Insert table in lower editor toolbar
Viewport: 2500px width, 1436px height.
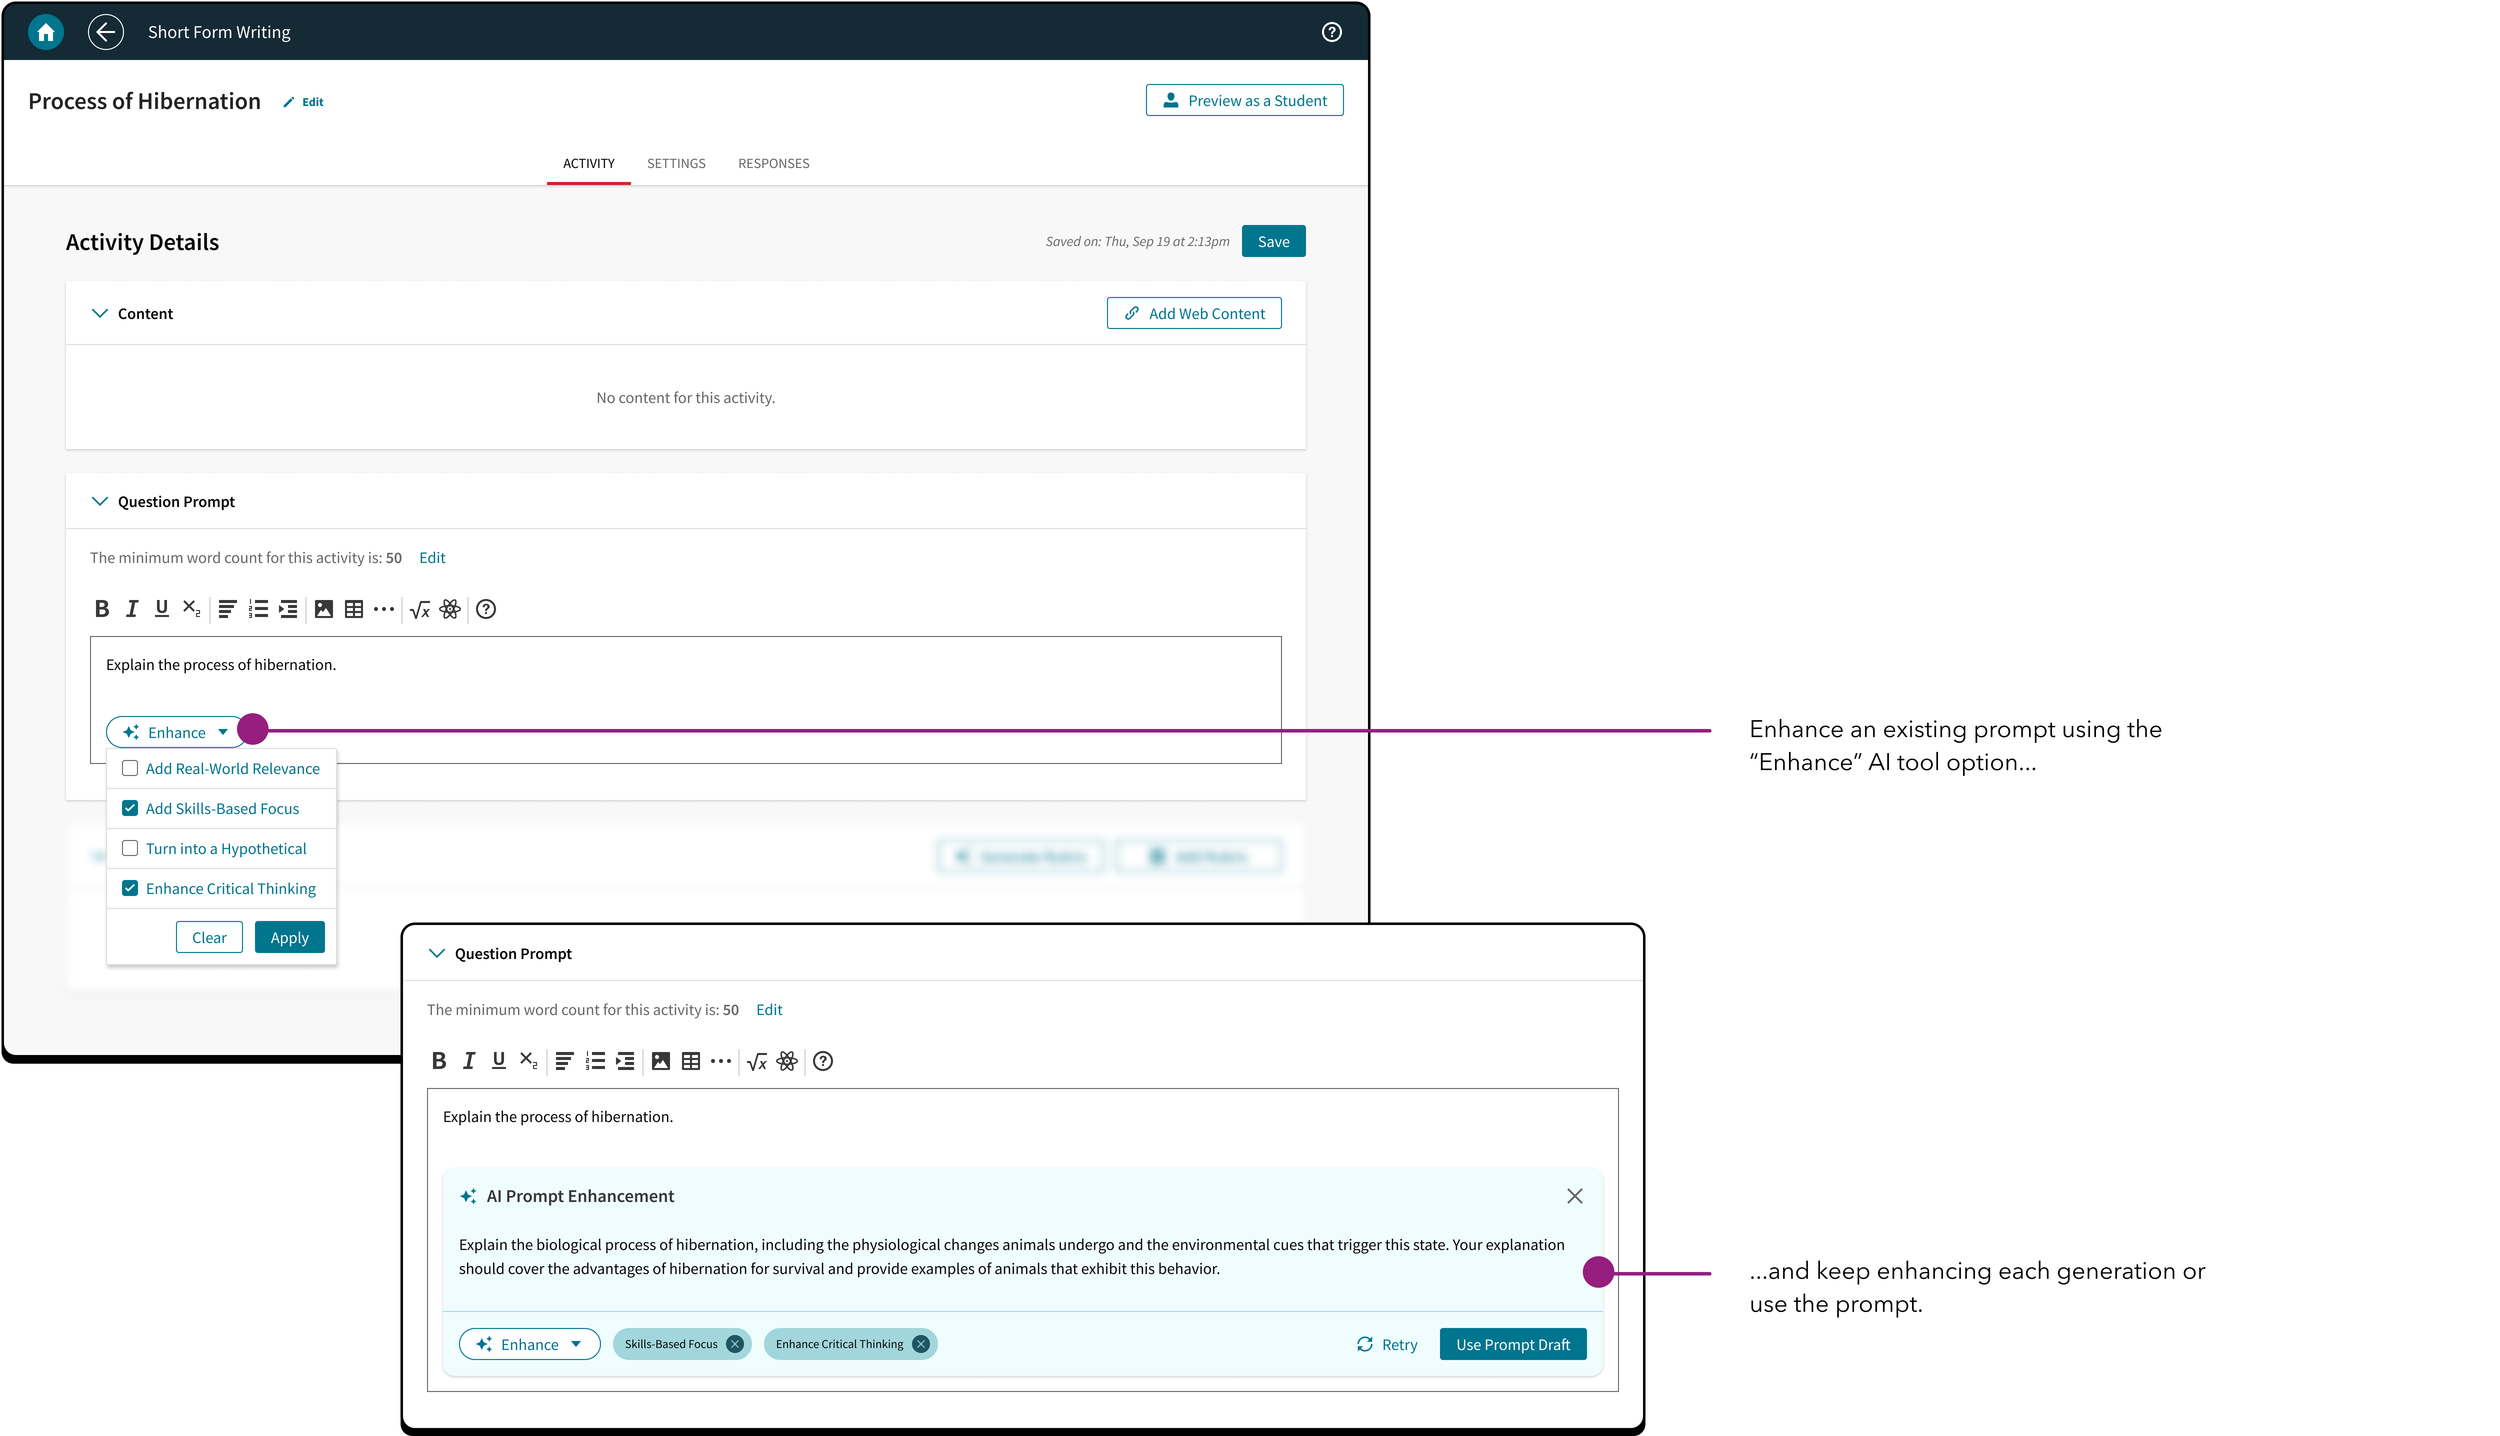[690, 1061]
